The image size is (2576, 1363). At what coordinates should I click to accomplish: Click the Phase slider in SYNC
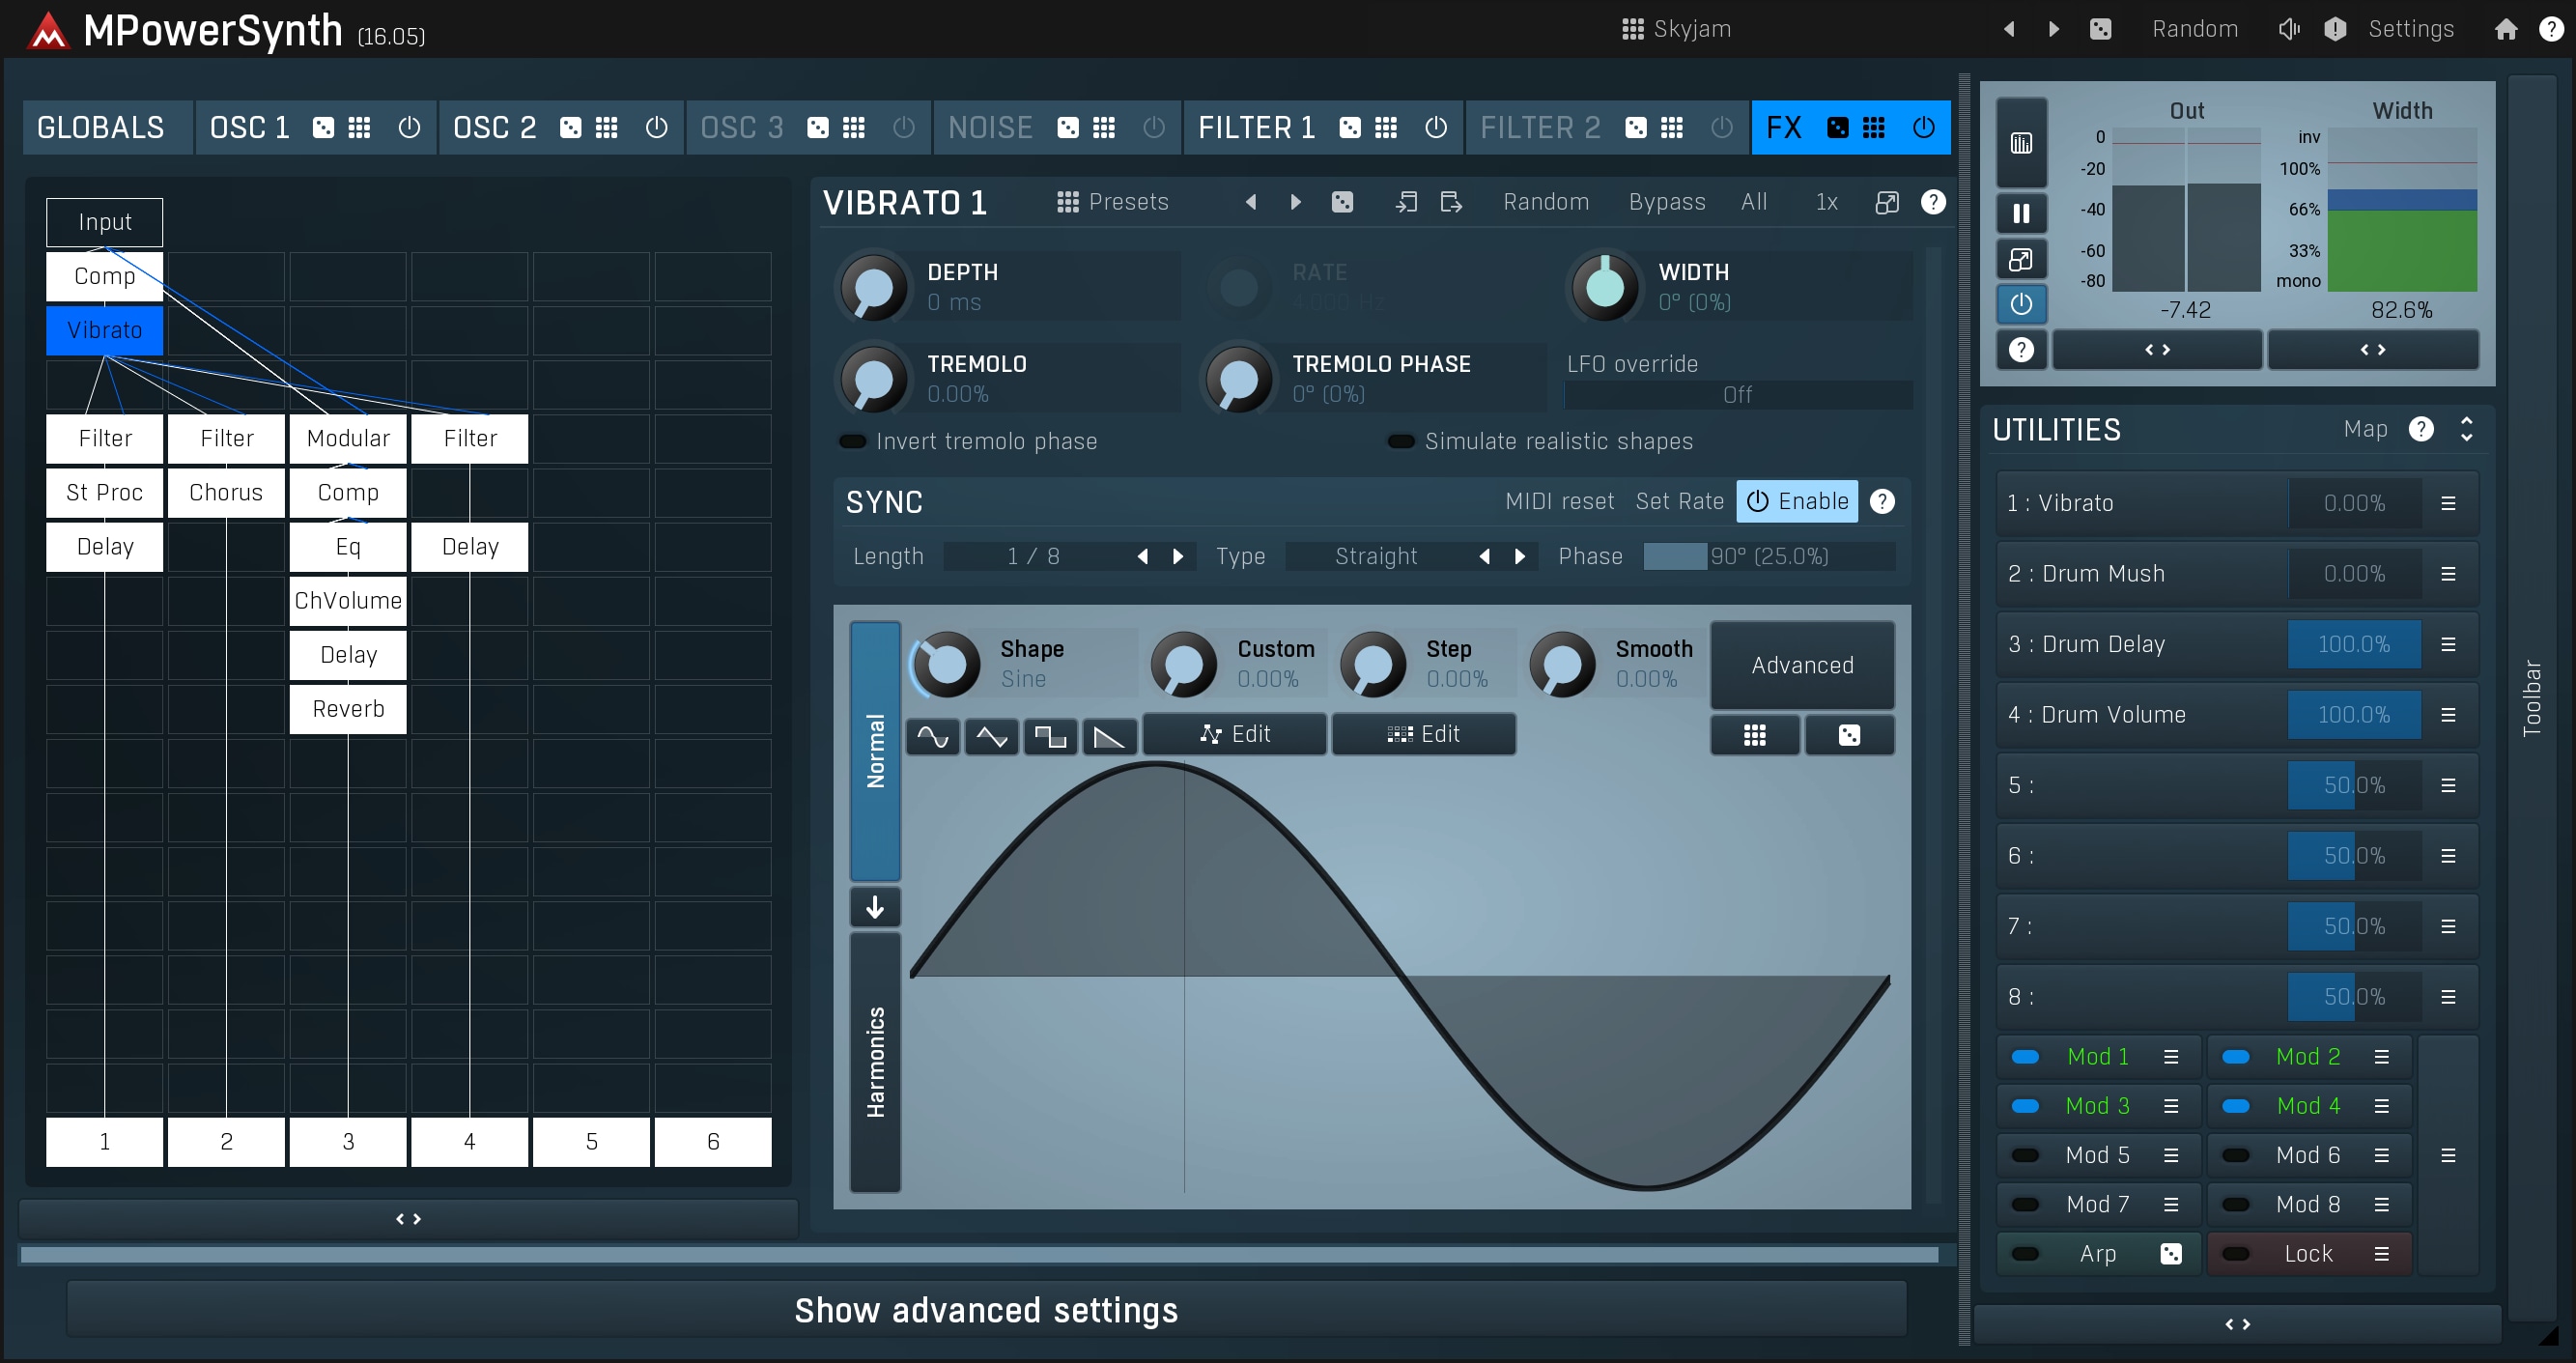point(1769,556)
